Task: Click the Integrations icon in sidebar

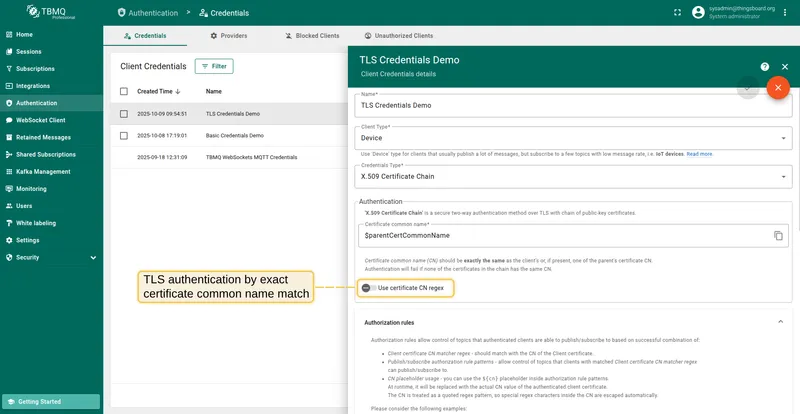Action: 9,86
